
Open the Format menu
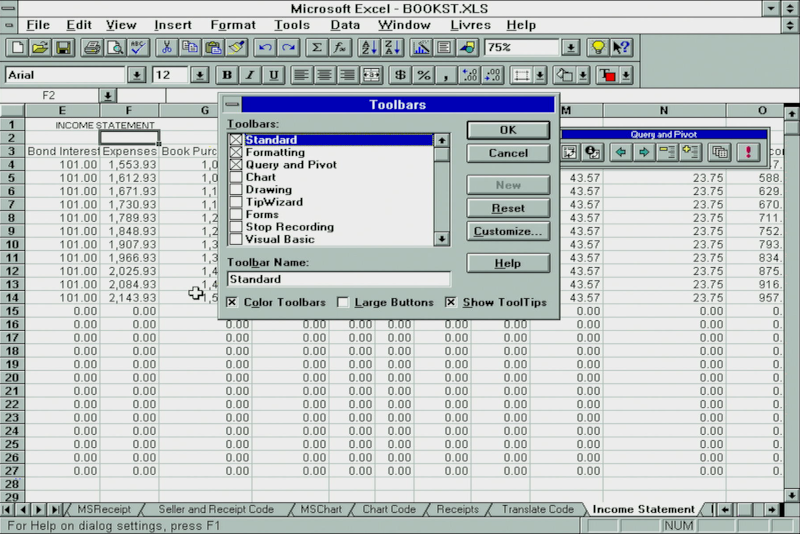point(232,24)
